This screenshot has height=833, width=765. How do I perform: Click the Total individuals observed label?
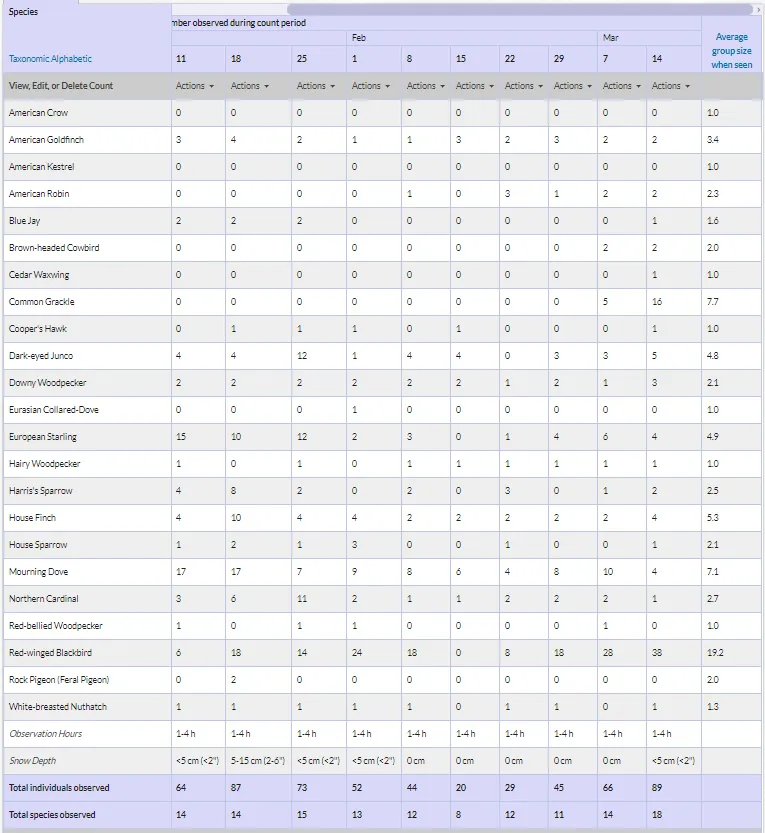point(59,788)
